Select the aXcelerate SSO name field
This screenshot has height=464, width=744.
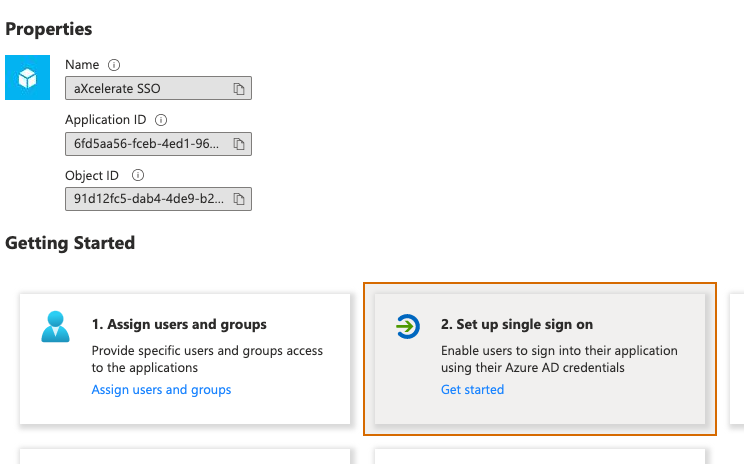tap(150, 89)
